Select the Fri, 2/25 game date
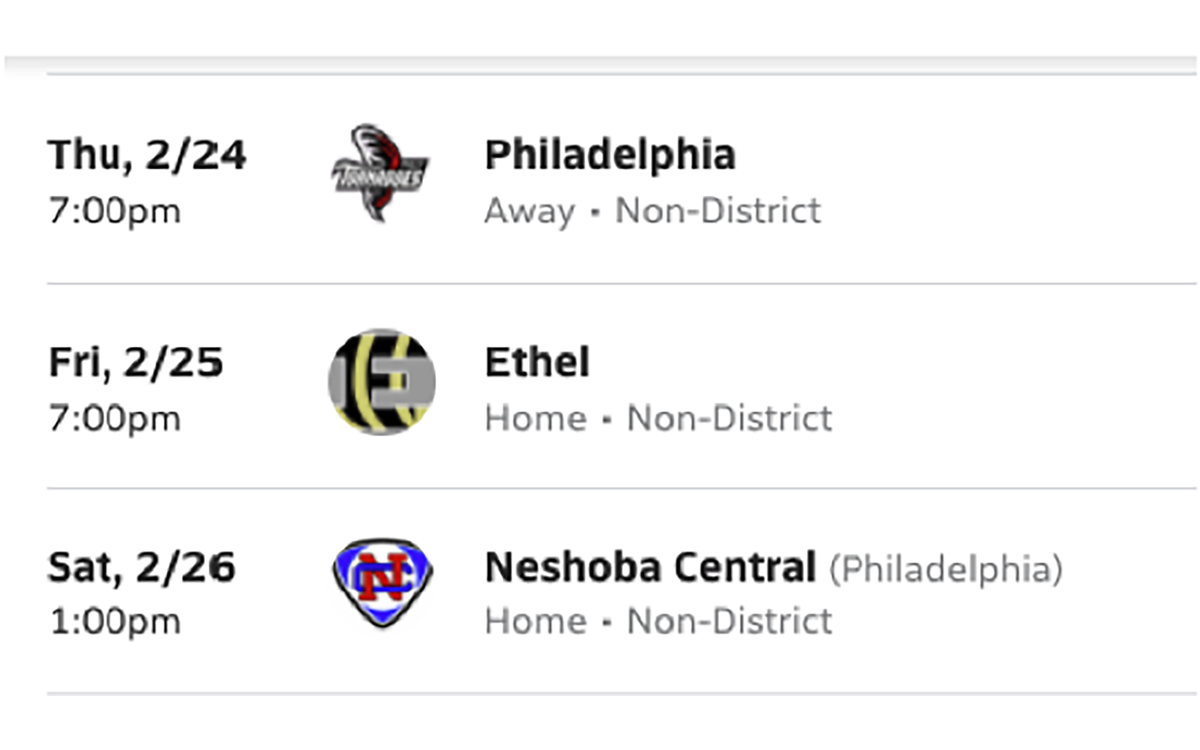This screenshot has width=1200, height=750. pyautogui.click(x=136, y=362)
